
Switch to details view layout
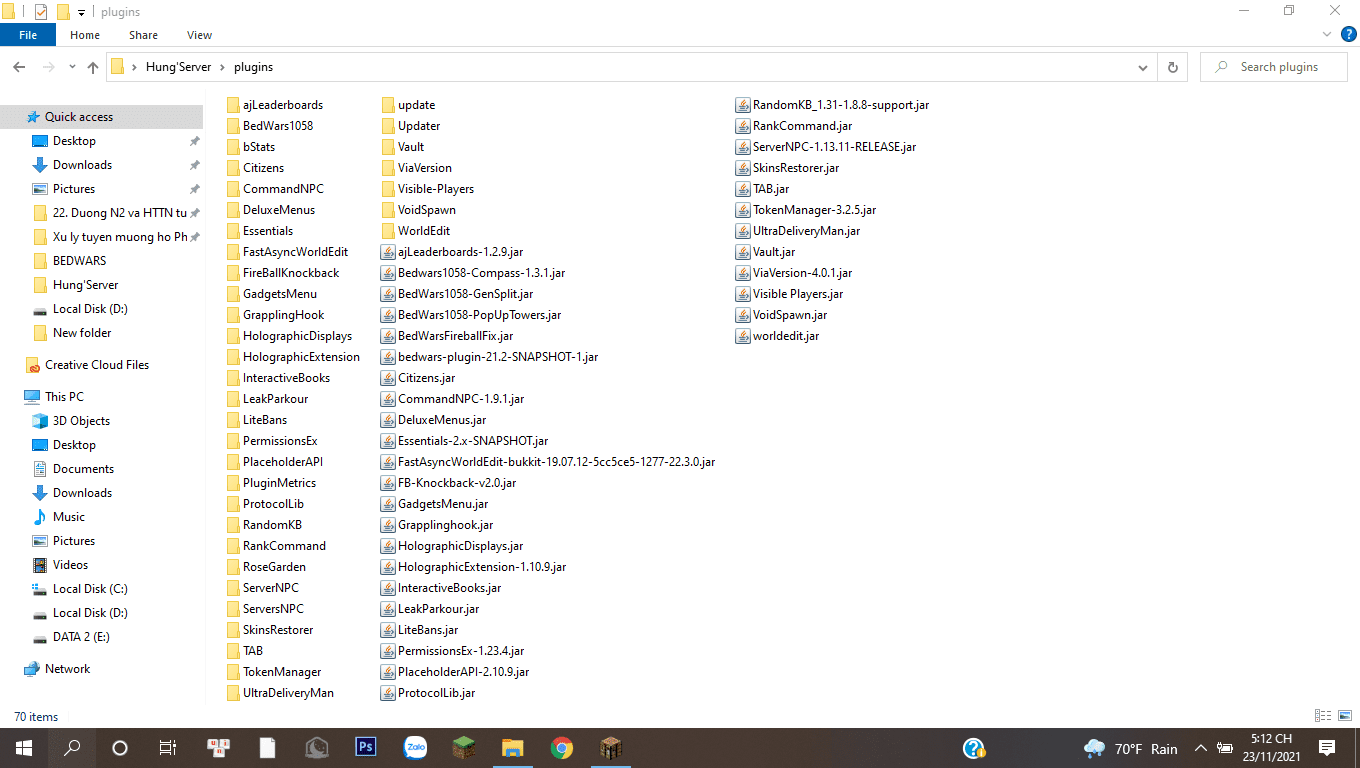tap(1323, 716)
